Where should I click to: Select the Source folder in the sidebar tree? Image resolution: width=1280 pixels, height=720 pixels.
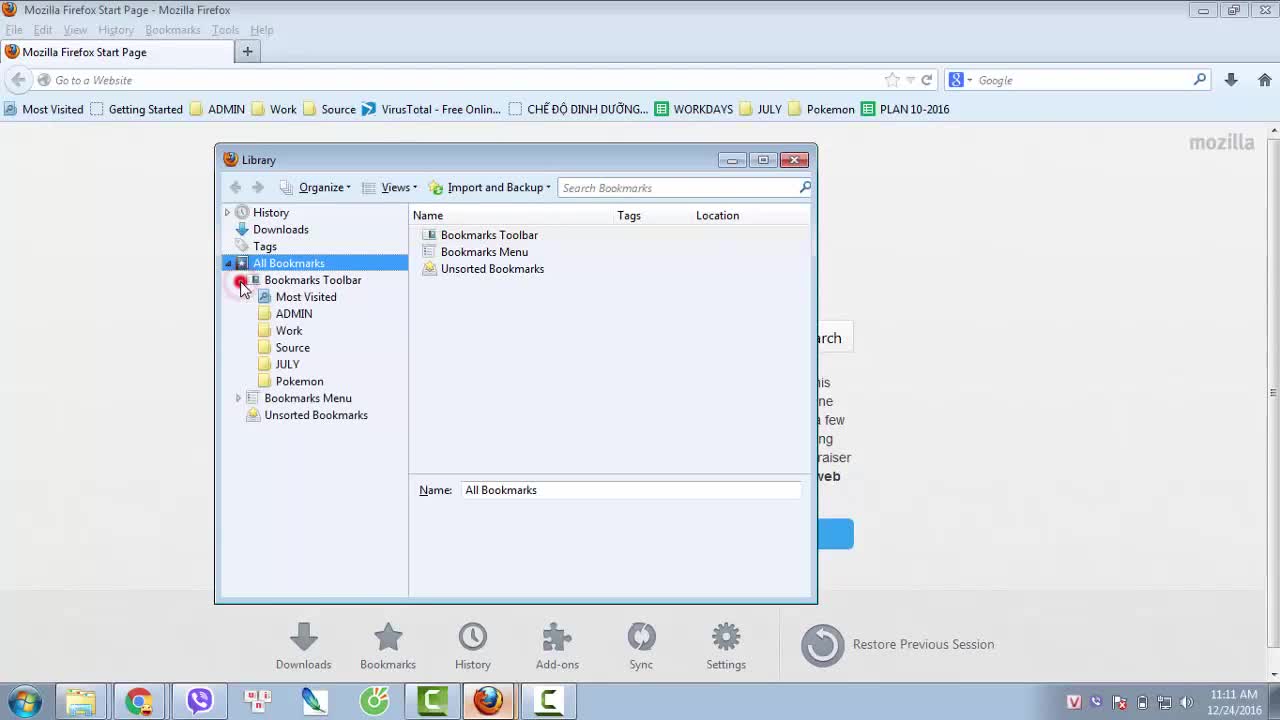(292, 348)
